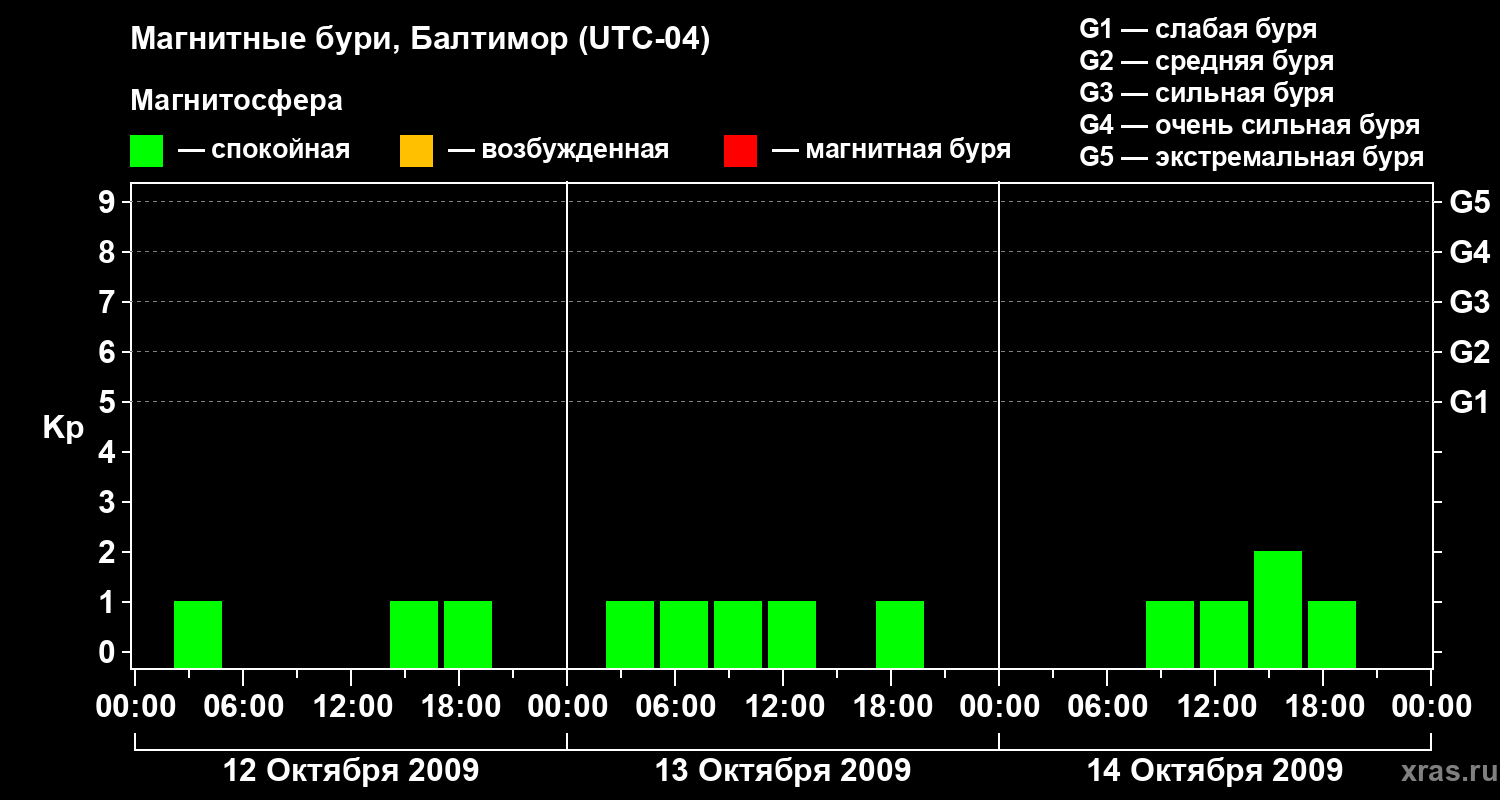
Task: Select the isolated 18:00 bar on 13 October
Action: click(900, 634)
